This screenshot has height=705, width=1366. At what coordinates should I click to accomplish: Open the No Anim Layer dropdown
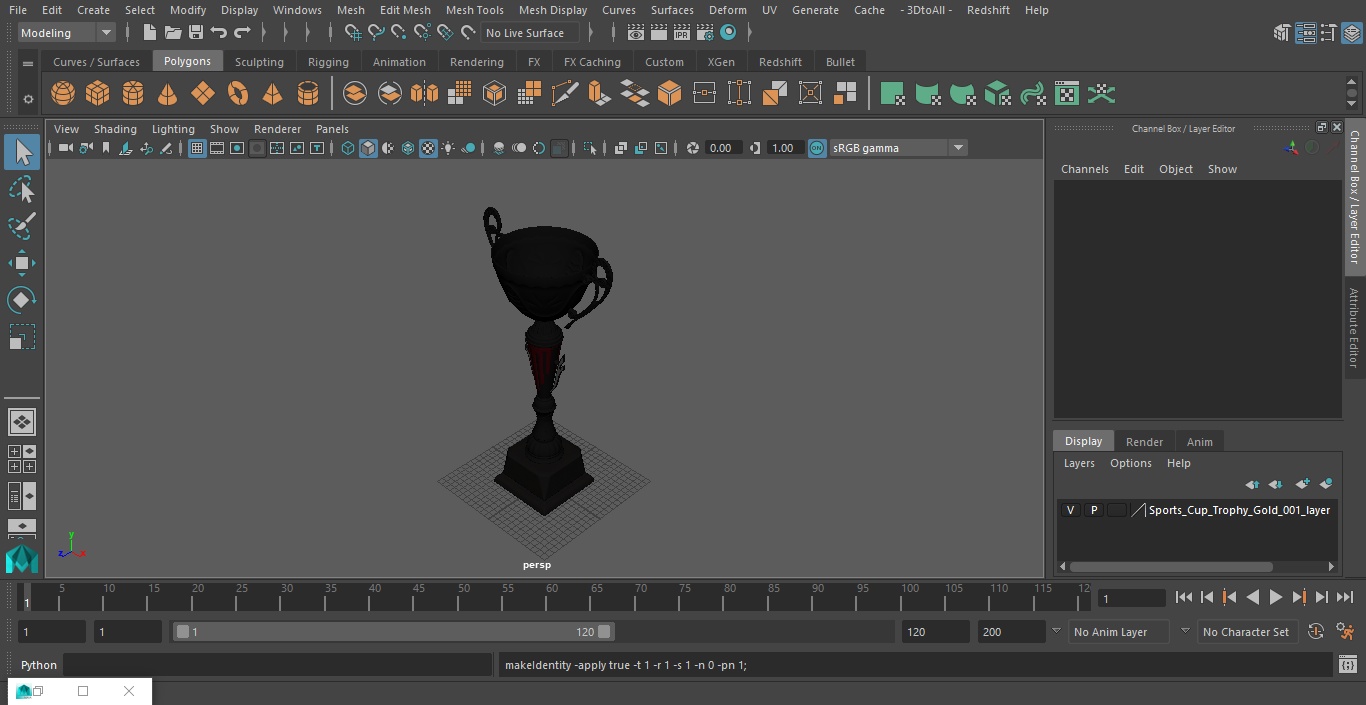click(1120, 632)
